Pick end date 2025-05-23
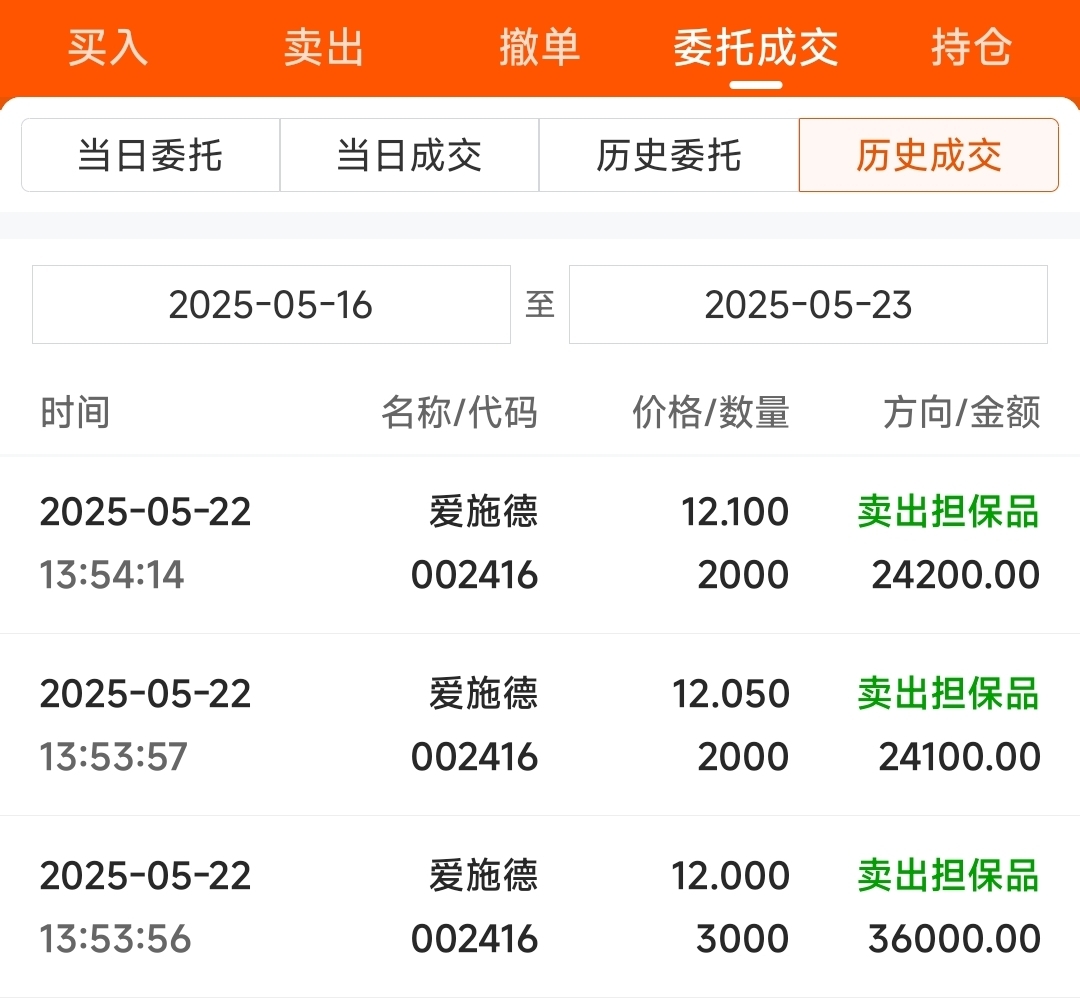1080x1006 pixels. click(808, 304)
